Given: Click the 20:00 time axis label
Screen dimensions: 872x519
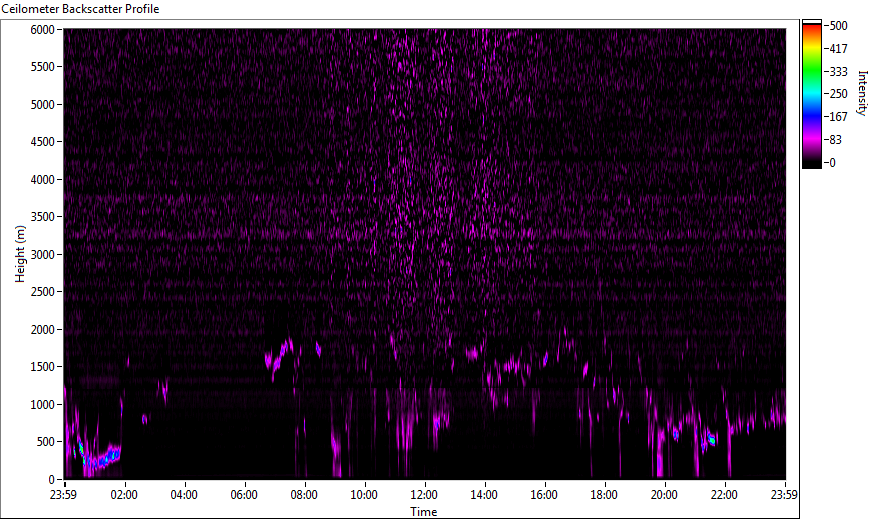Looking at the screenshot, I should pos(664,495).
